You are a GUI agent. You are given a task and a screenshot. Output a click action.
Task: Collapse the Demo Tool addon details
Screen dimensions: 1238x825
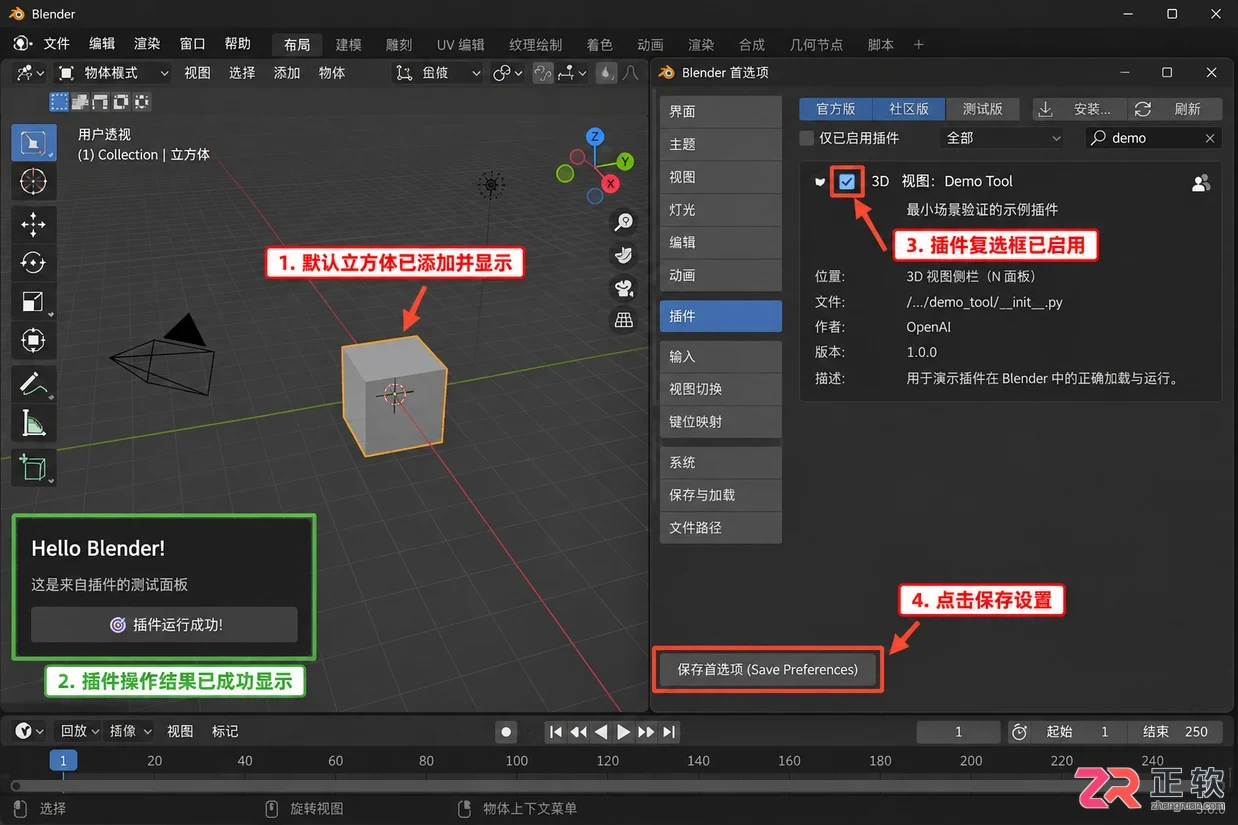click(x=820, y=182)
